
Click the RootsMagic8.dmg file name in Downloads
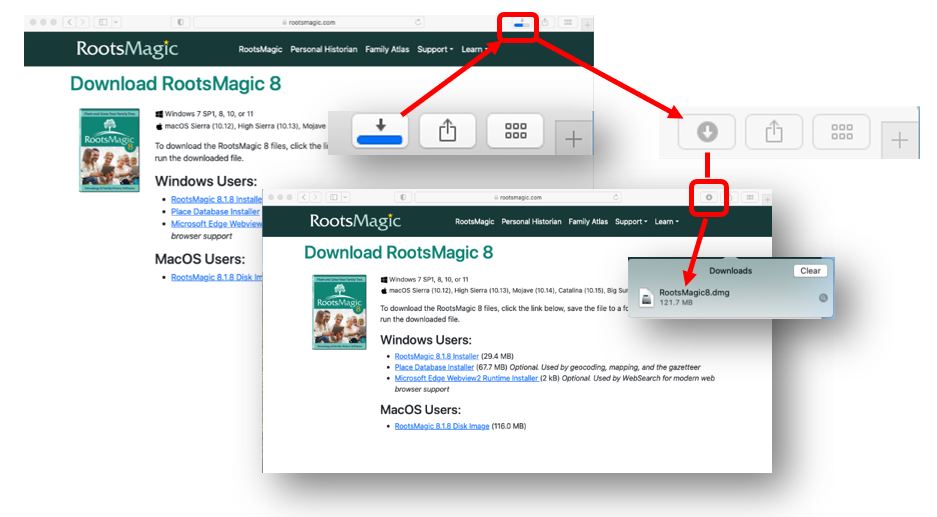point(694,292)
